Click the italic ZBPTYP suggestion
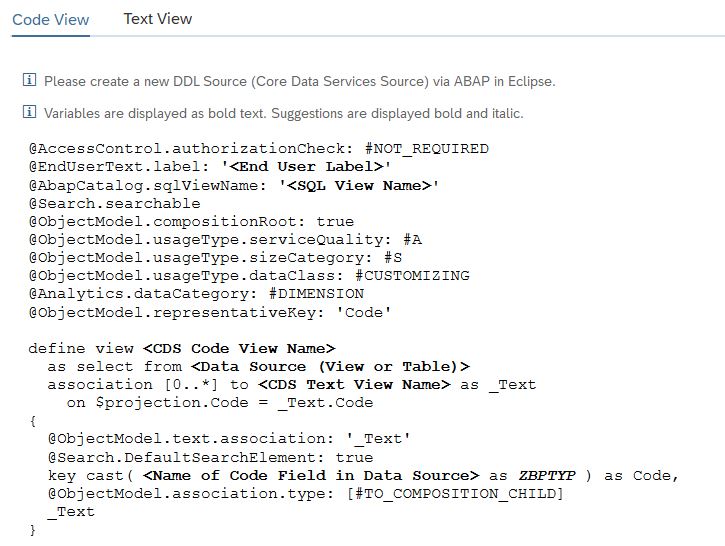The width and height of the screenshot is (725, 546). click(x=547, y=475)
